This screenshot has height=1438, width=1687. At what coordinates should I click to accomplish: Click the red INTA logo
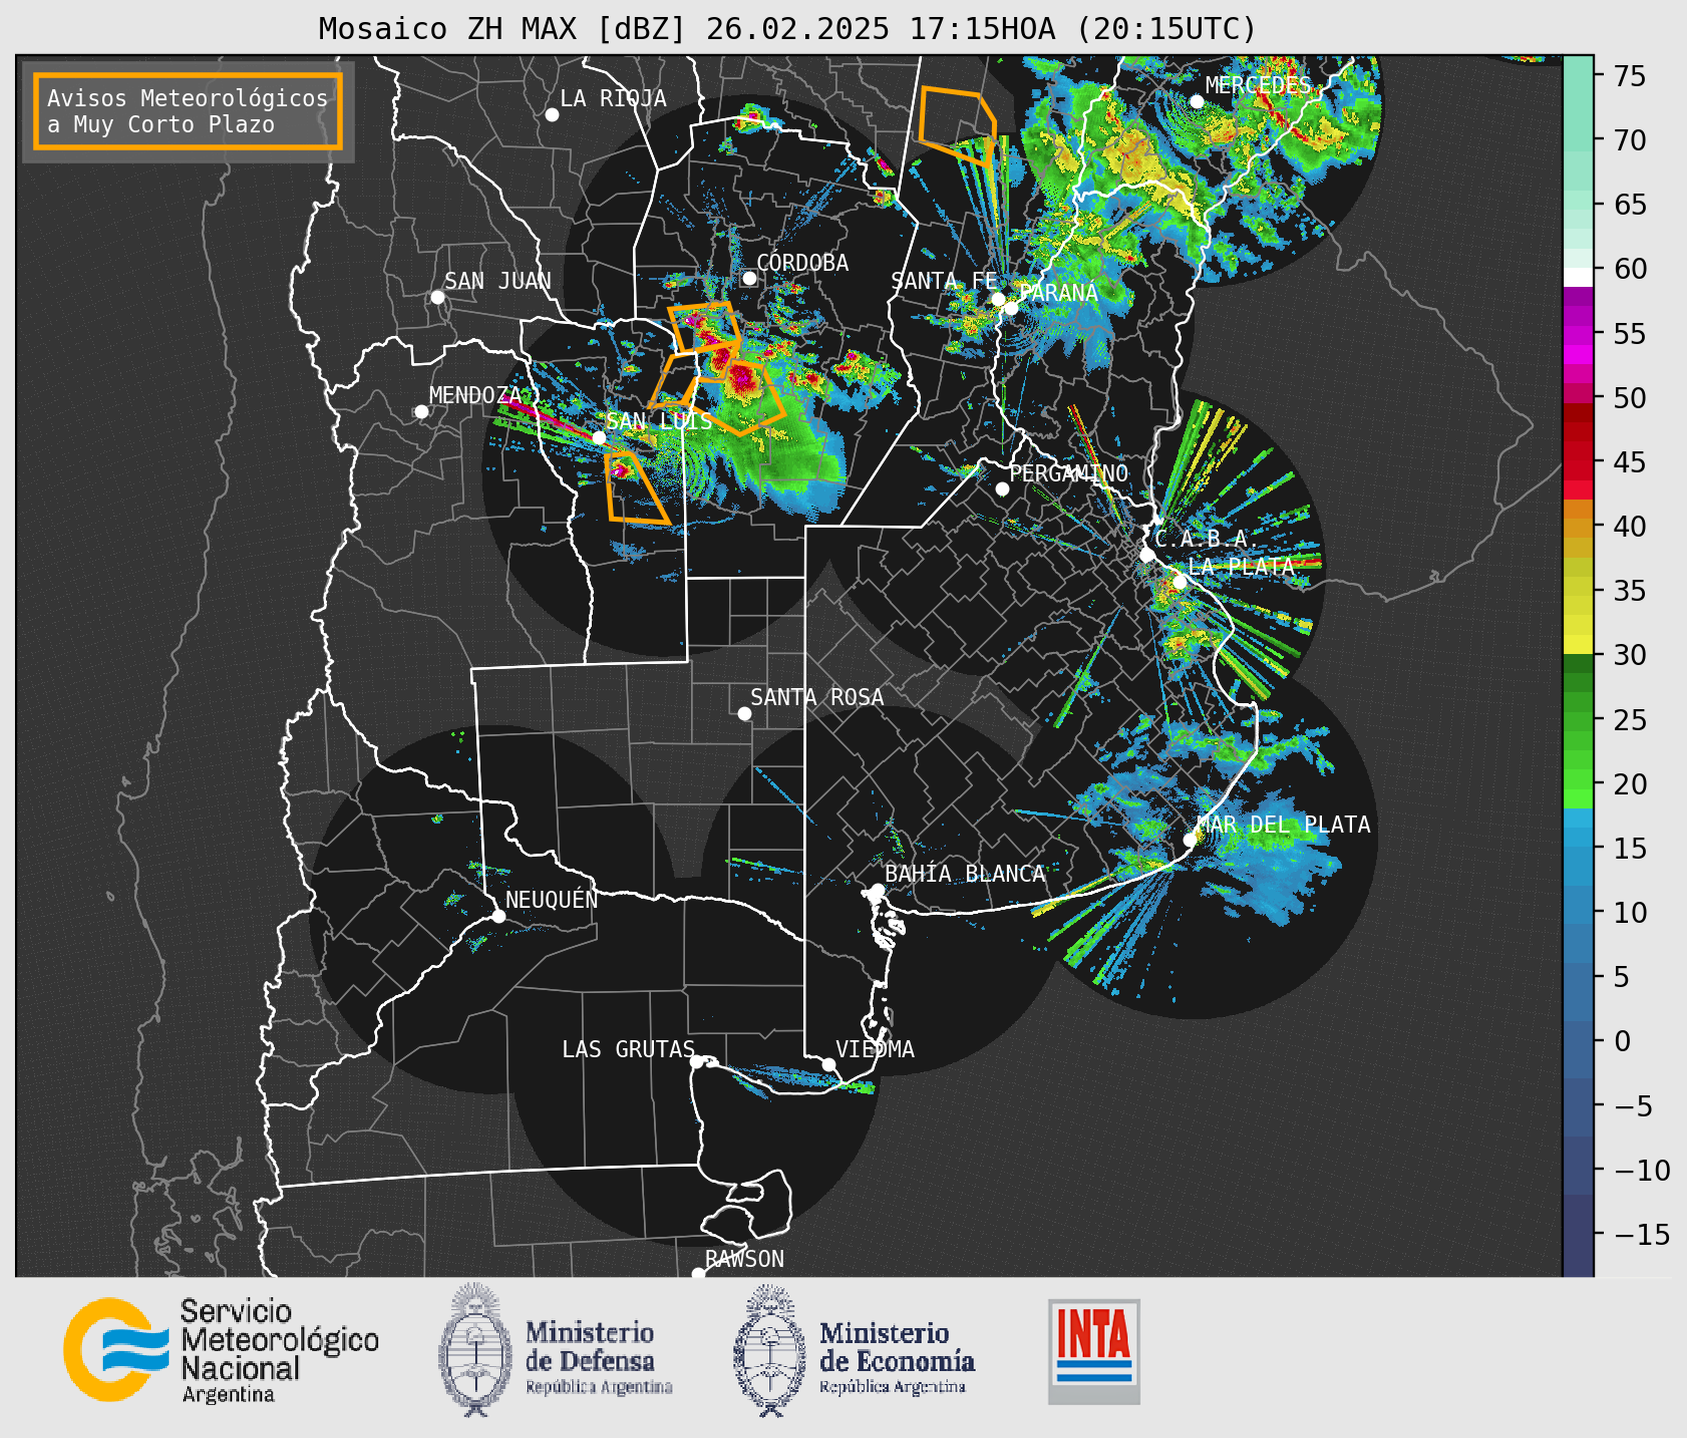click(1094, 1351)
